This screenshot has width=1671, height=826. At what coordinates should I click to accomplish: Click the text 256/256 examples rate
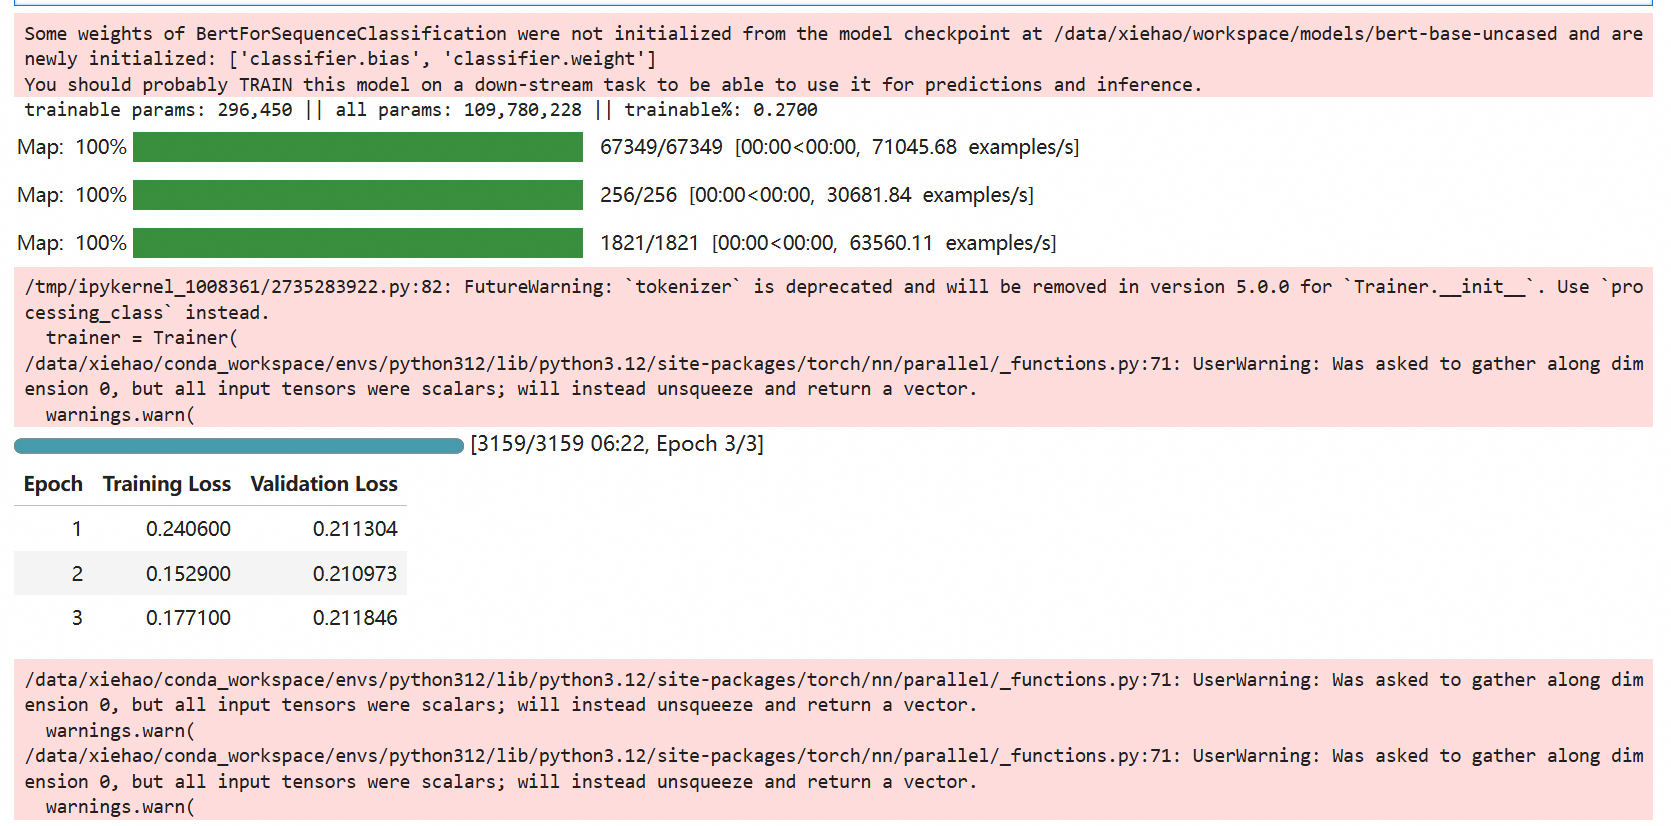click(817, 196)
